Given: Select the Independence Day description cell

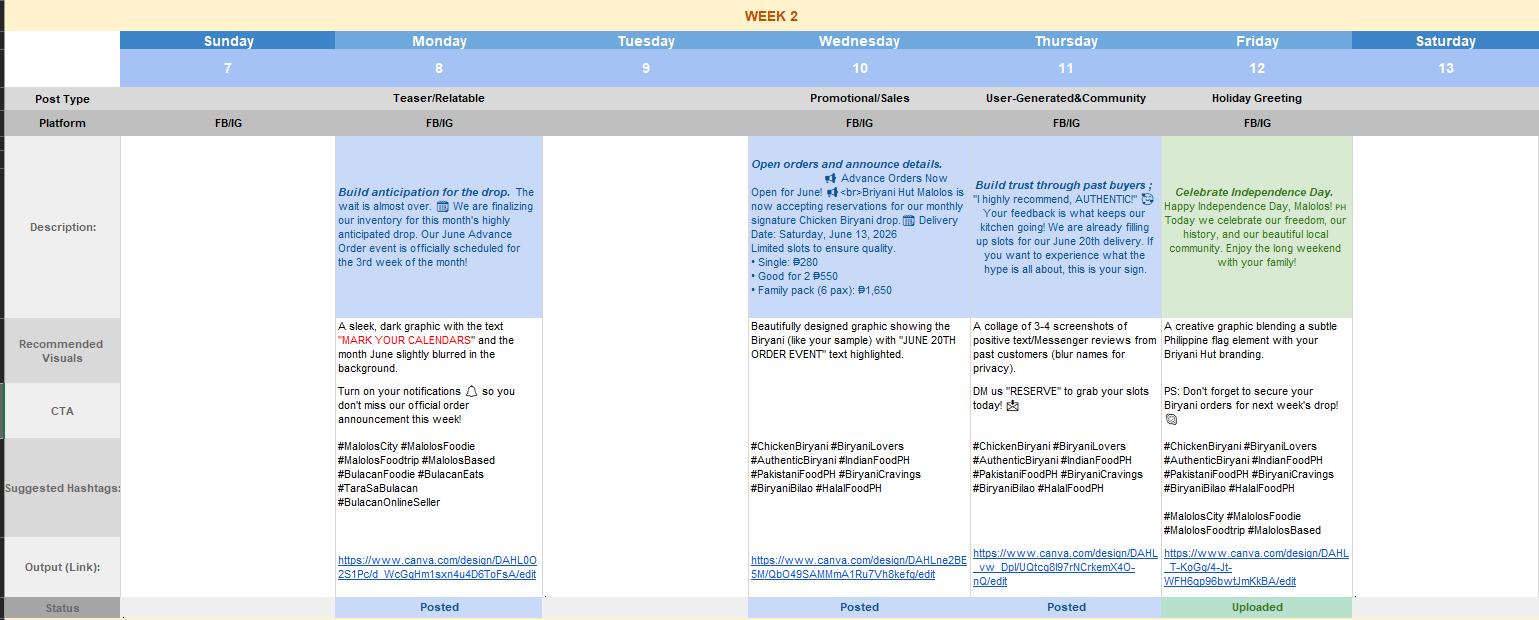Looking at the screenshot, I should coord(1257,227).
